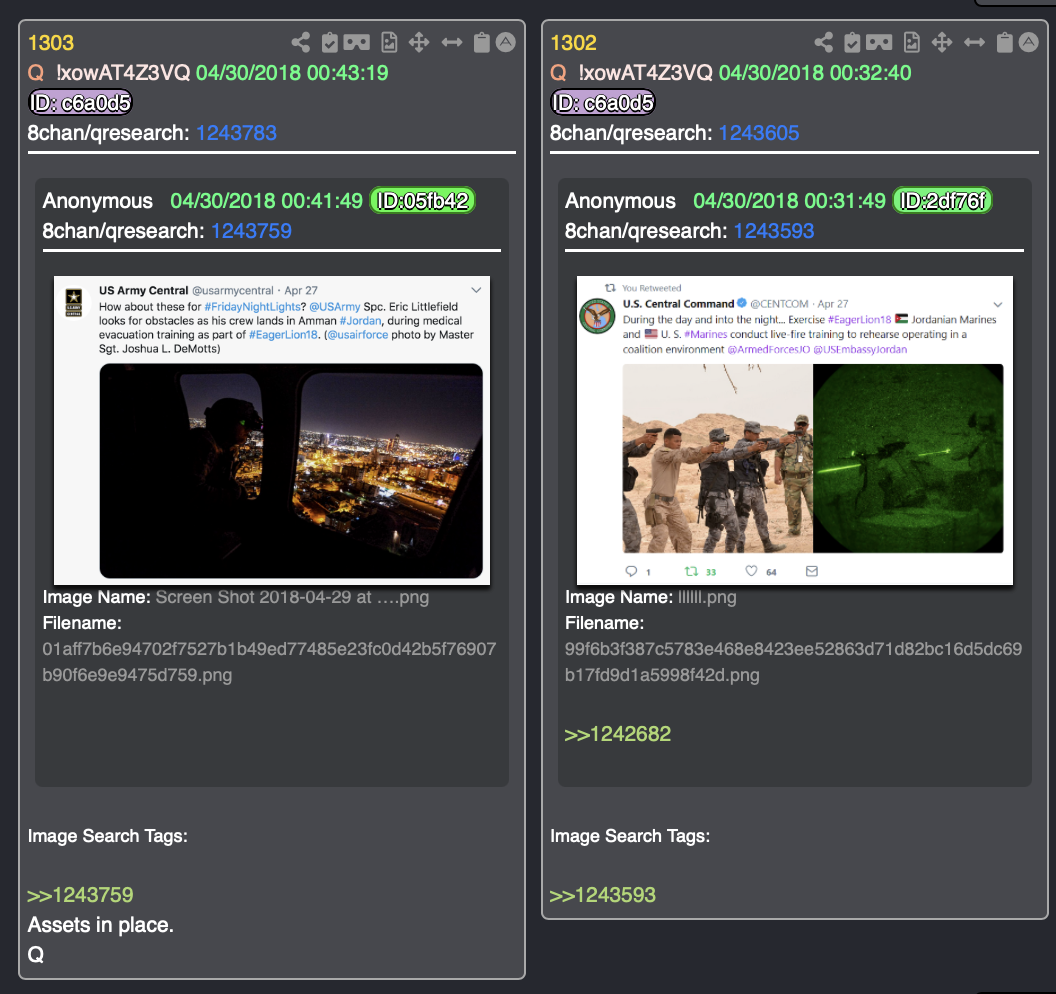The width and height of the screenshot is (1056, 994).
Task: Click the ID:2df76f badge
Action: coord(943,201)
